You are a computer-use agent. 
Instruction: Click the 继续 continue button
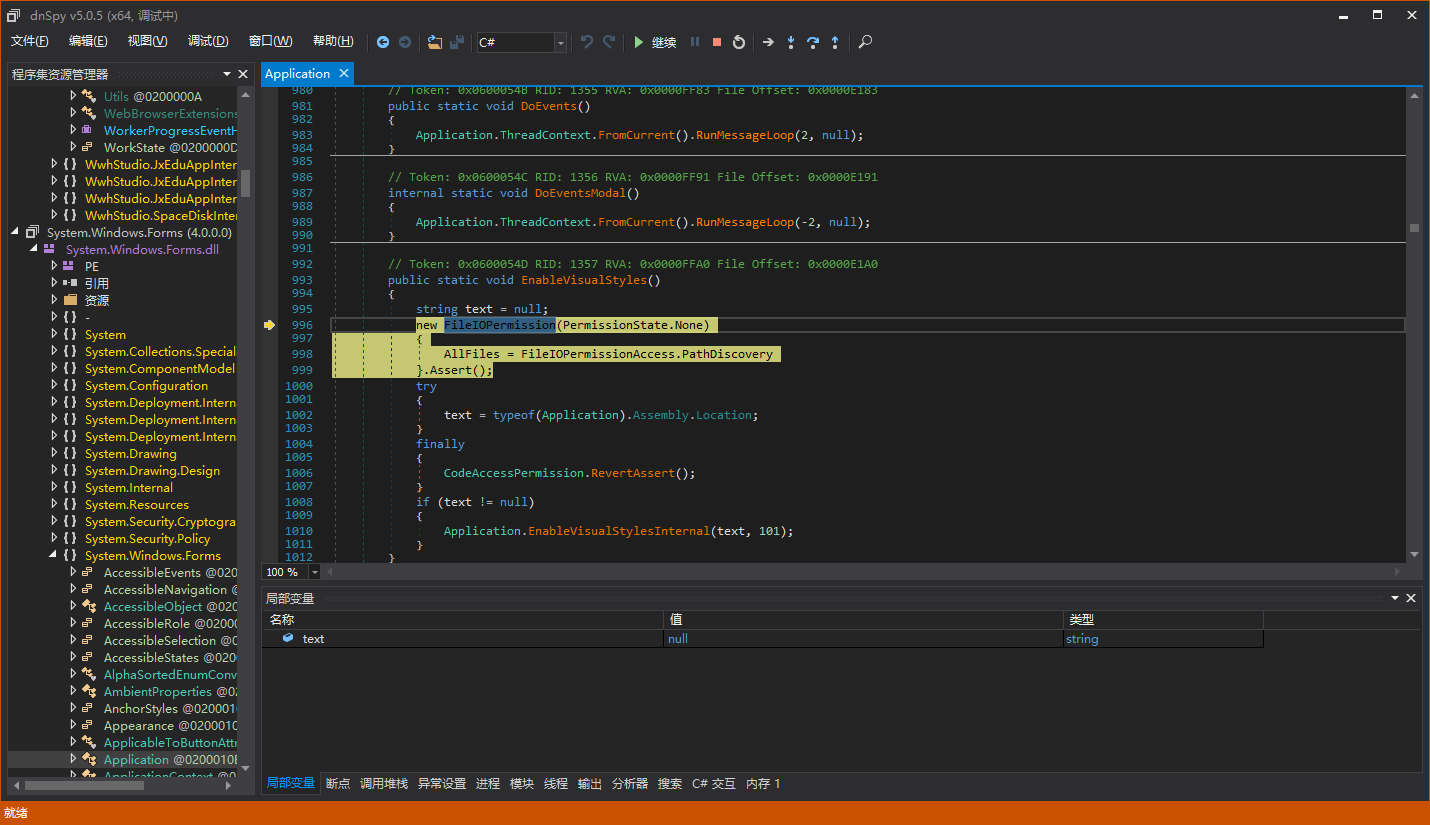point(655,42)
